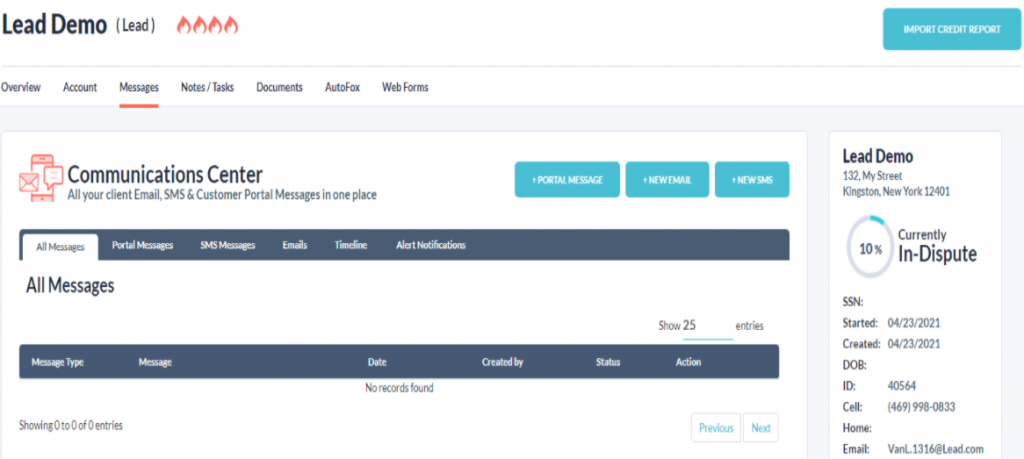View the Timeline sub-tab
The width and height of the screenshot is (1024, 459).
[350, 245]
